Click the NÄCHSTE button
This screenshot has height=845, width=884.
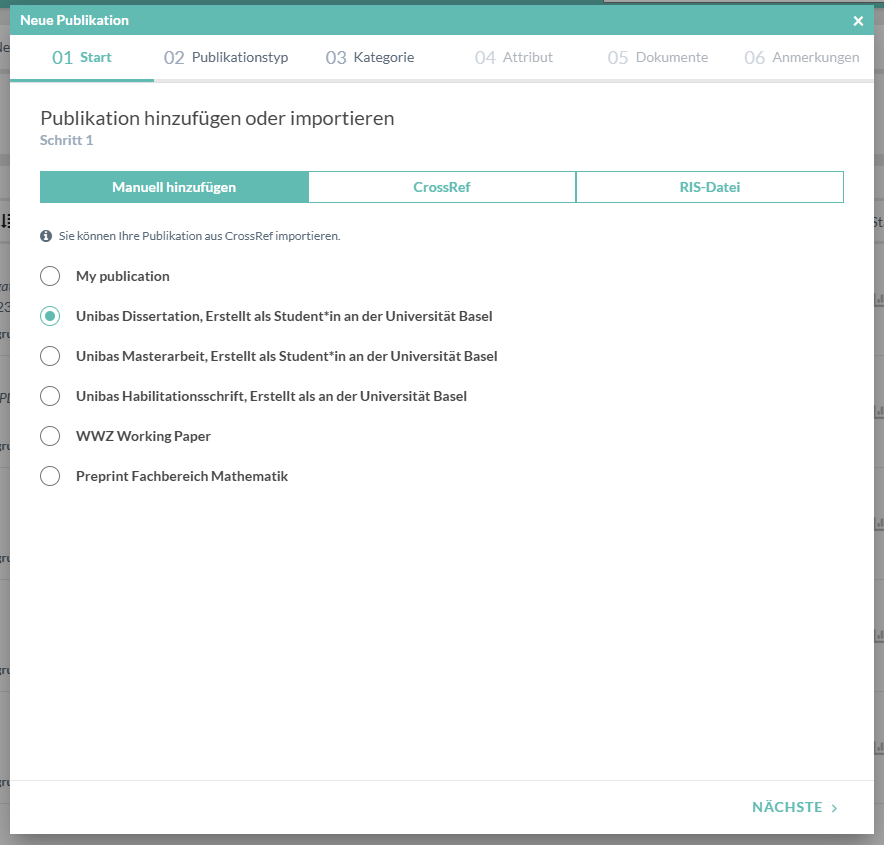[788, 807]
